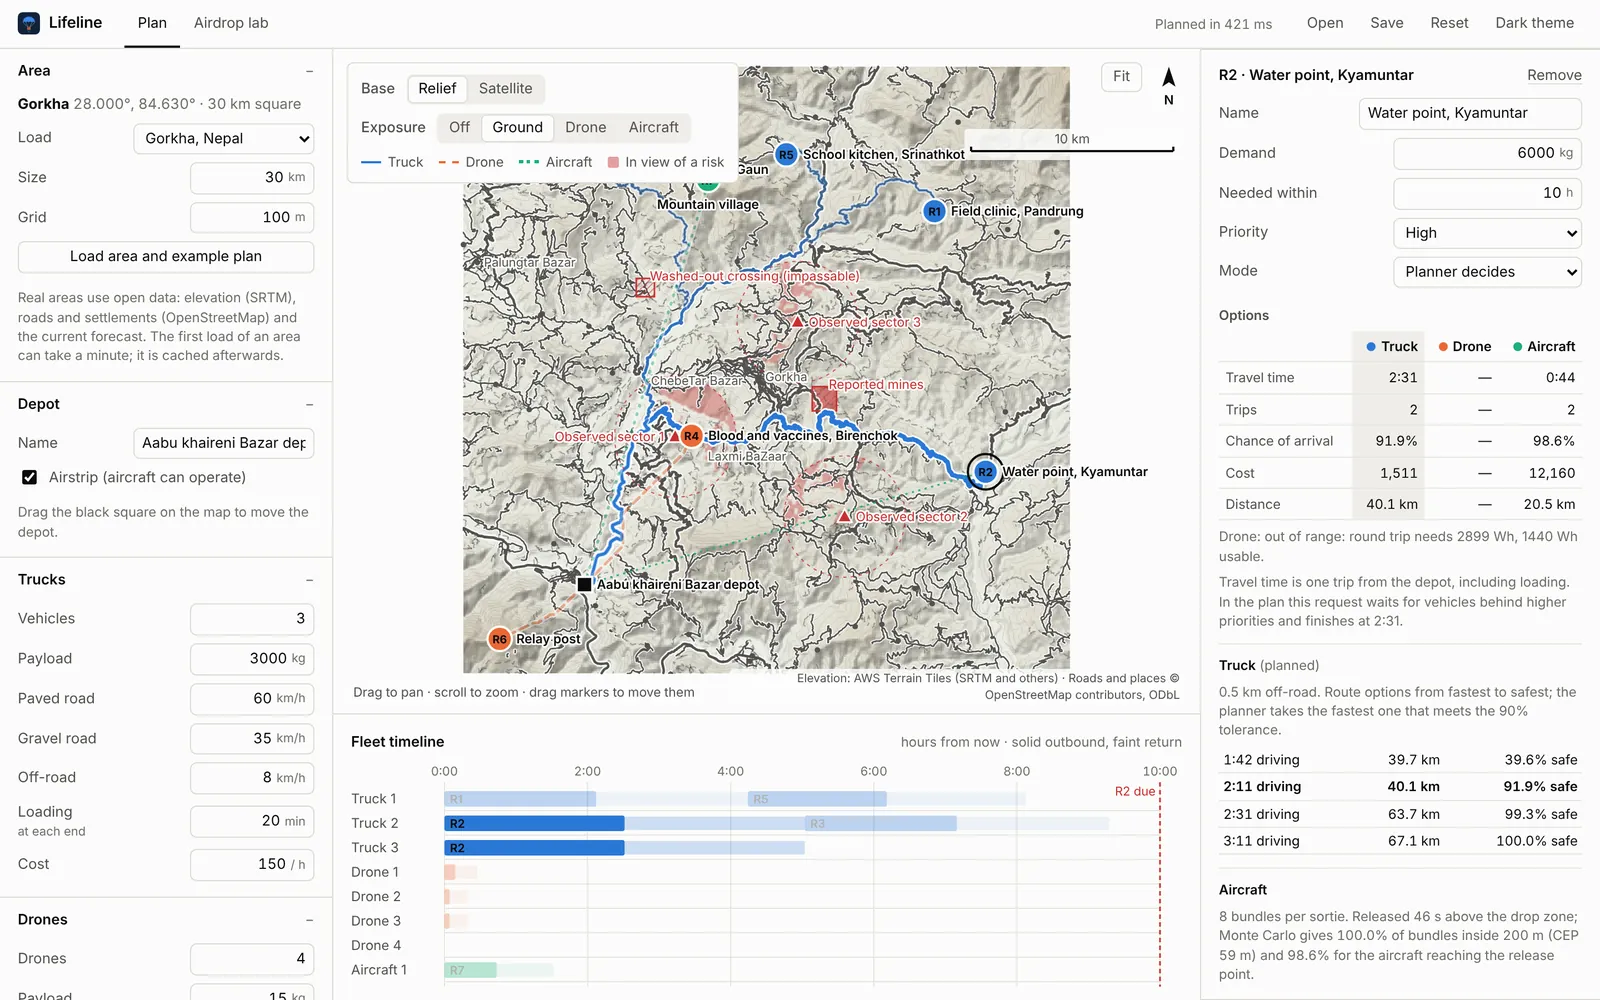Set exposure overlay to Aircraft

(653, 128)
